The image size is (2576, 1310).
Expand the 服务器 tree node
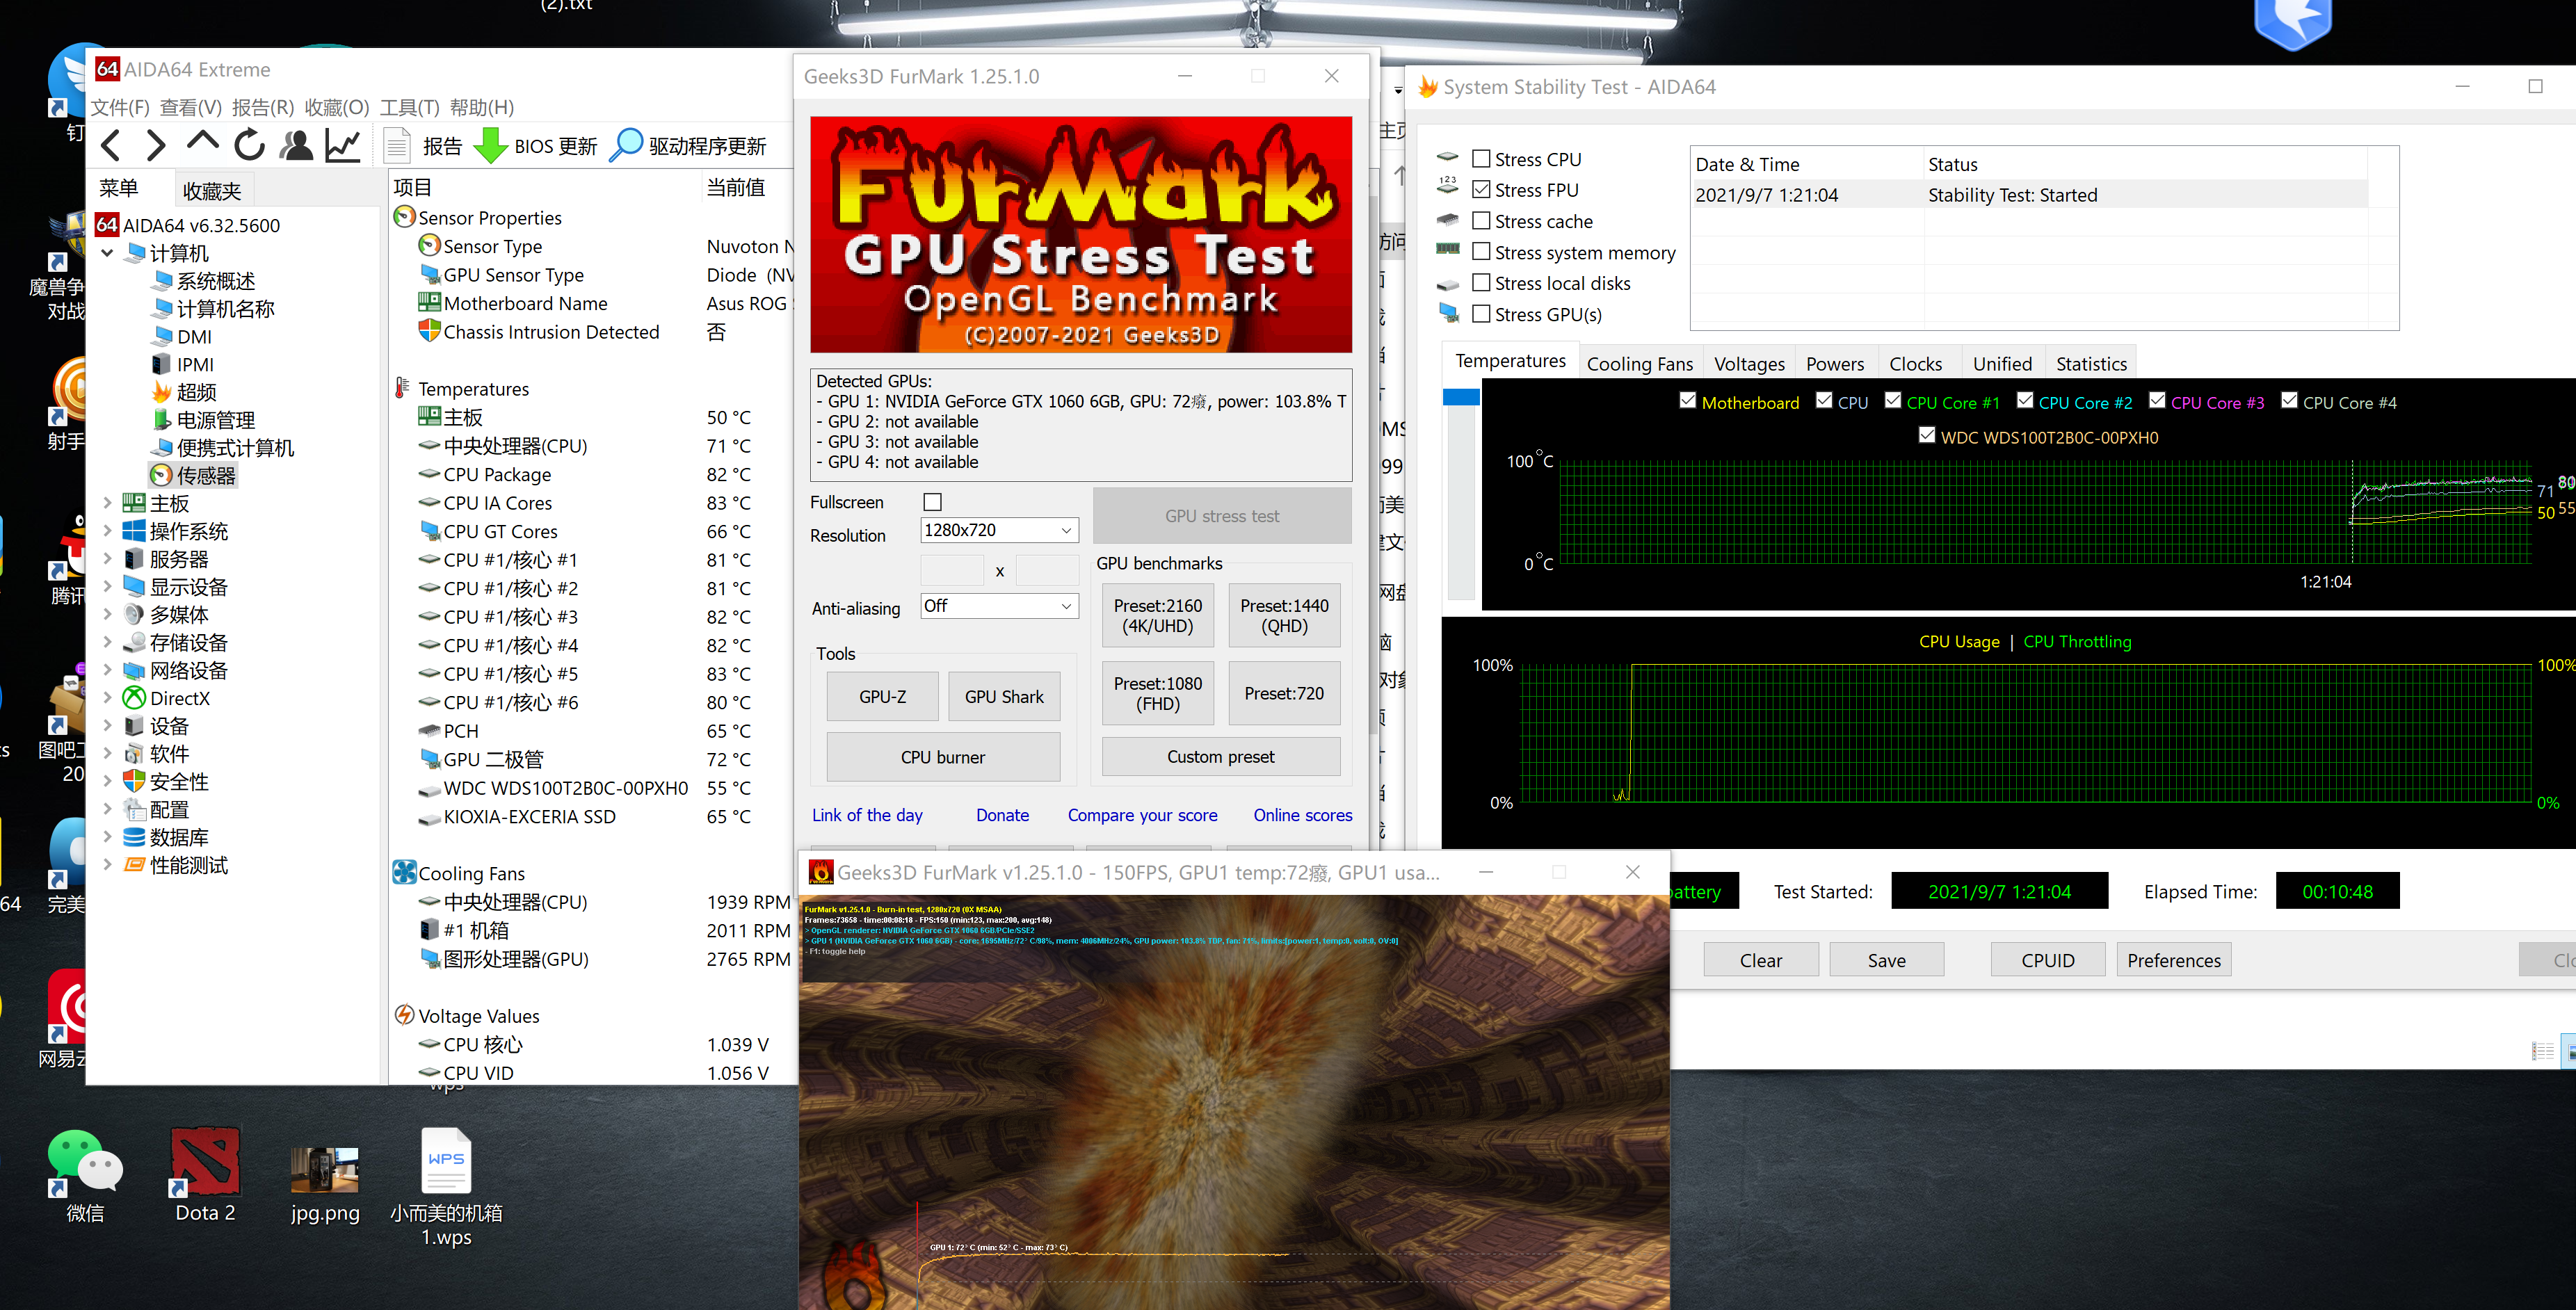tap(107, 559)
